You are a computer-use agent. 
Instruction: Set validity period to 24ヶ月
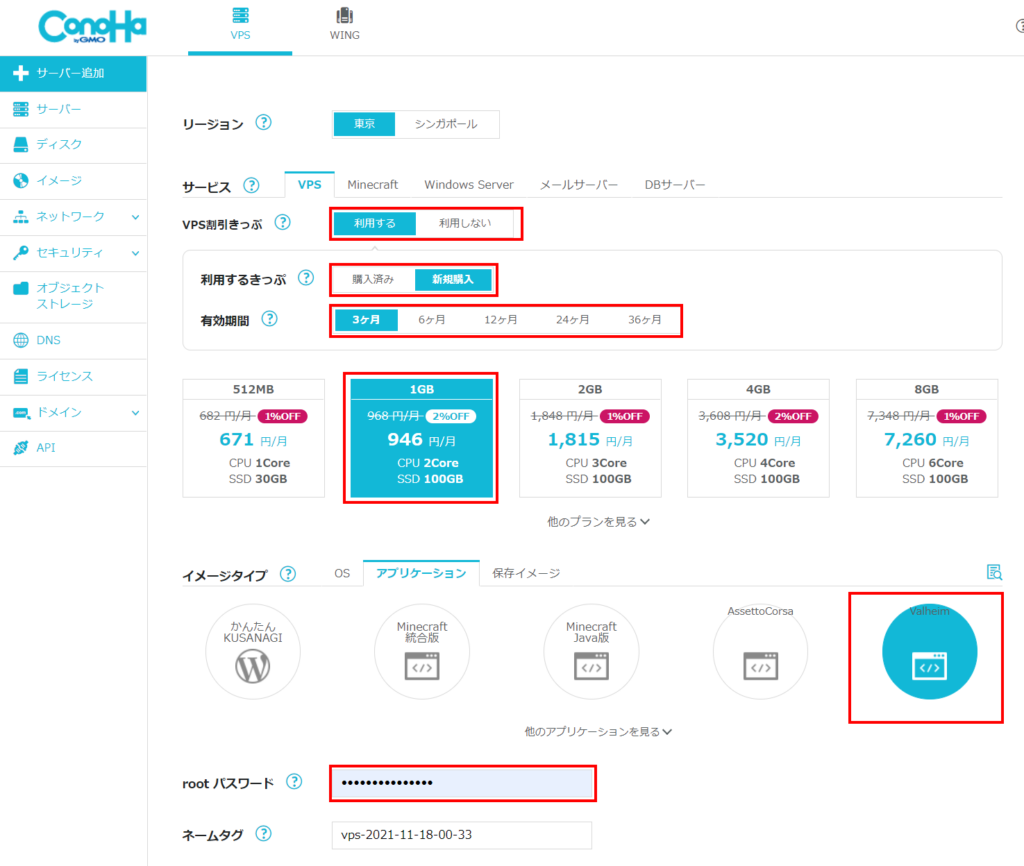(573, 320)
